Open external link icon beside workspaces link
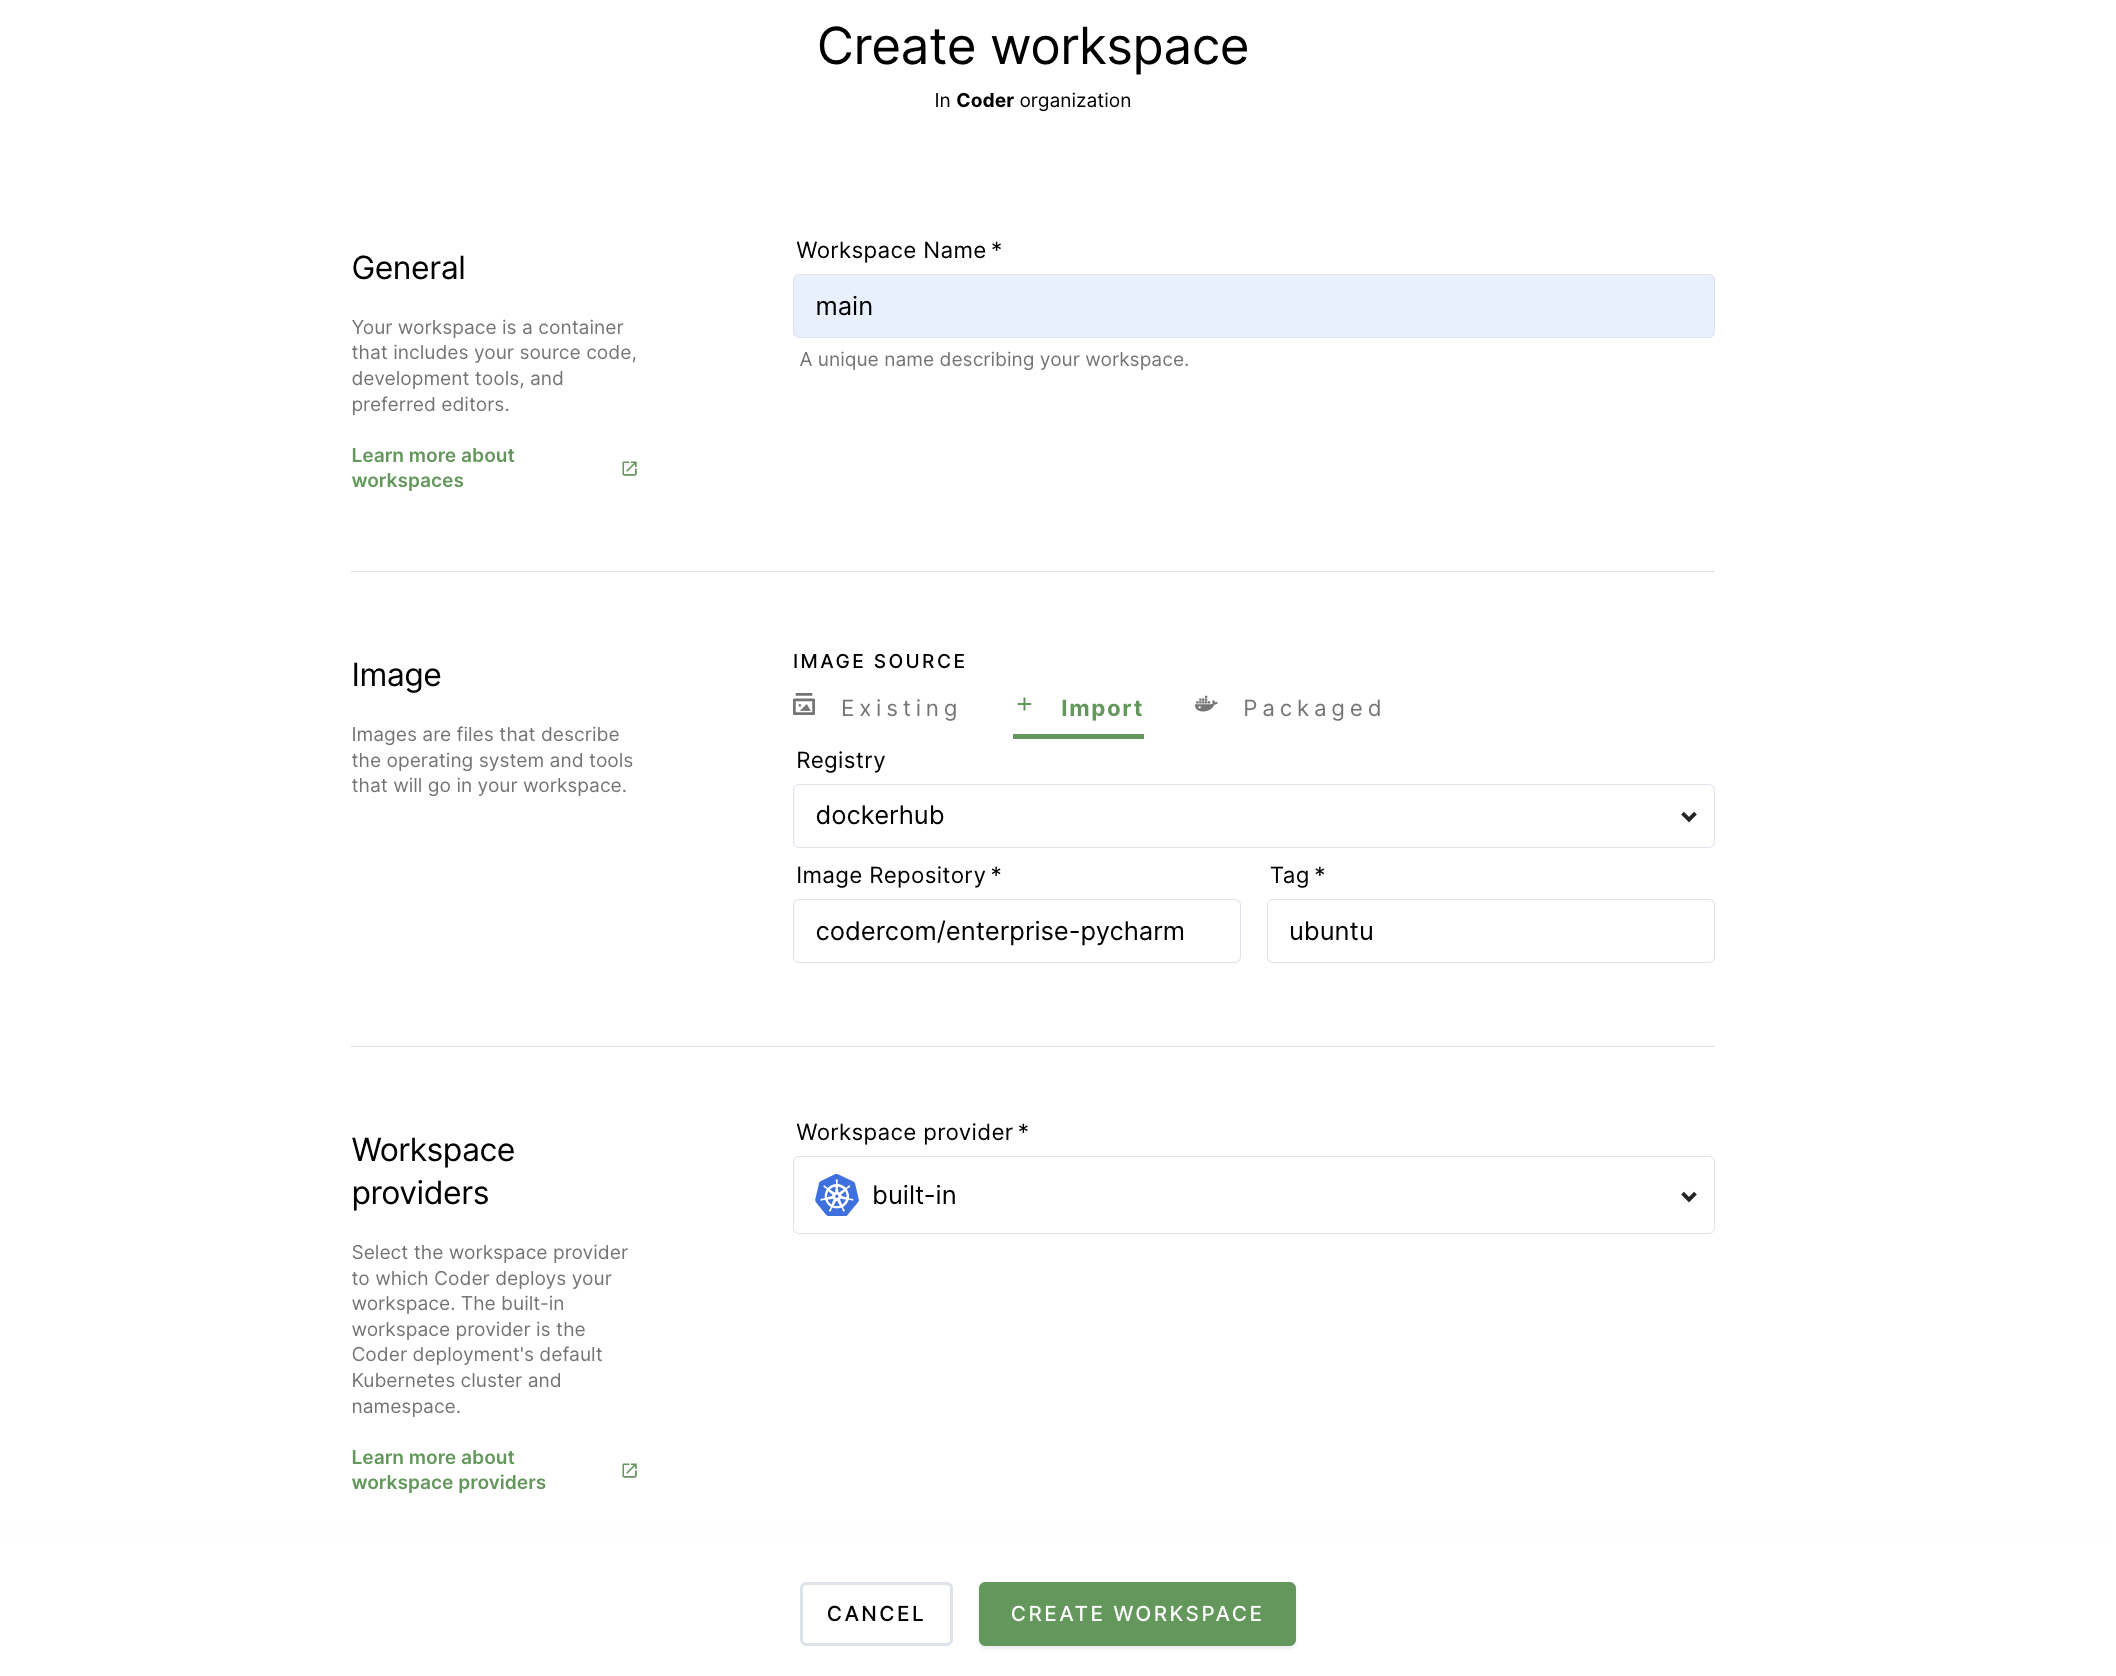The width and height of the screenshot is (2116, 1676). 629,468
